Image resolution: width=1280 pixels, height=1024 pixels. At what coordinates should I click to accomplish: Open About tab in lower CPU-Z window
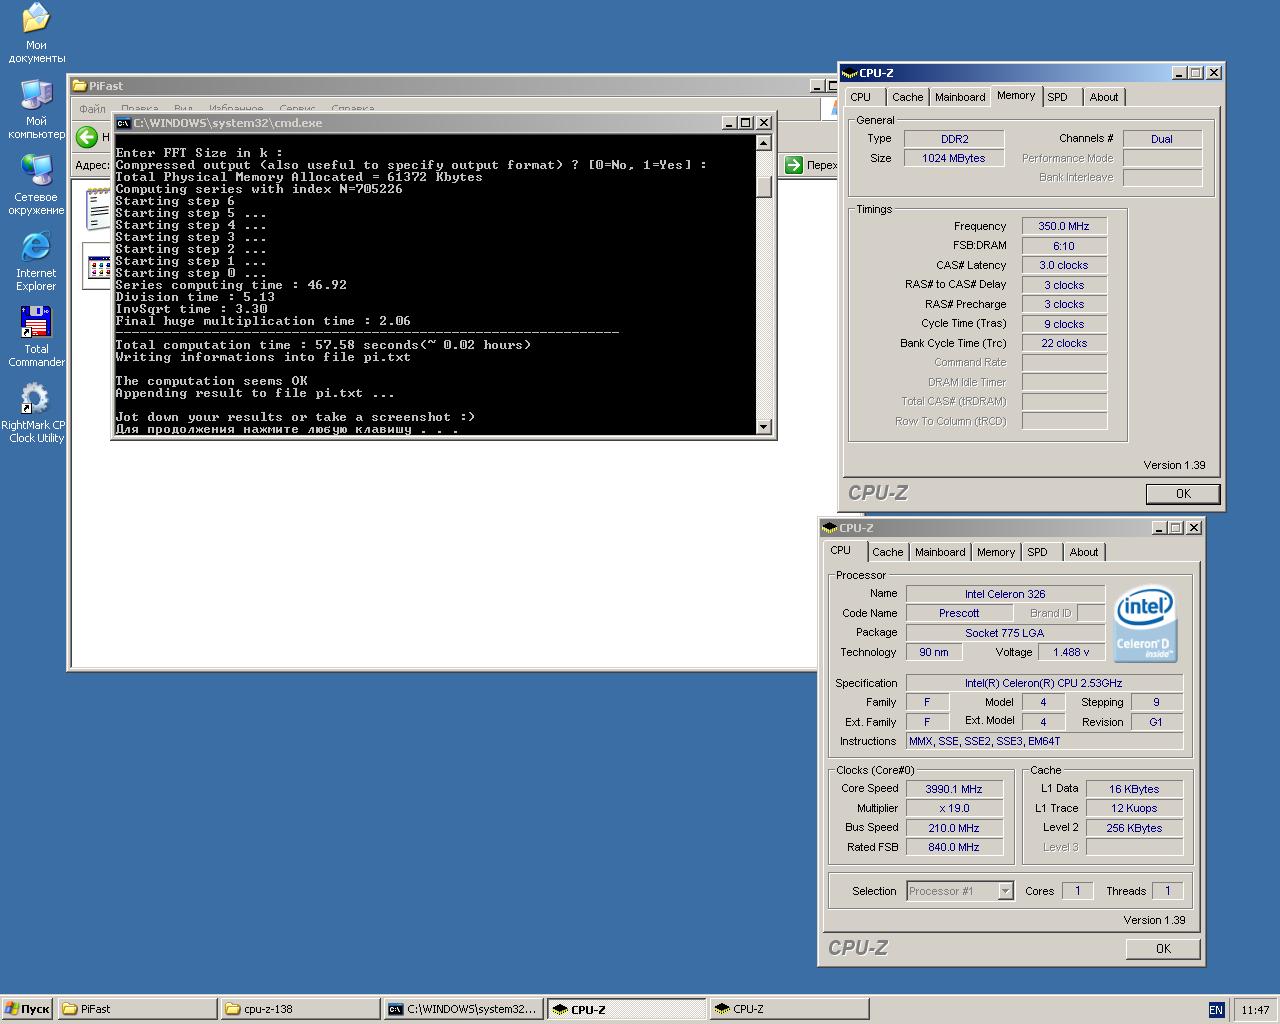coord(1084,552)
